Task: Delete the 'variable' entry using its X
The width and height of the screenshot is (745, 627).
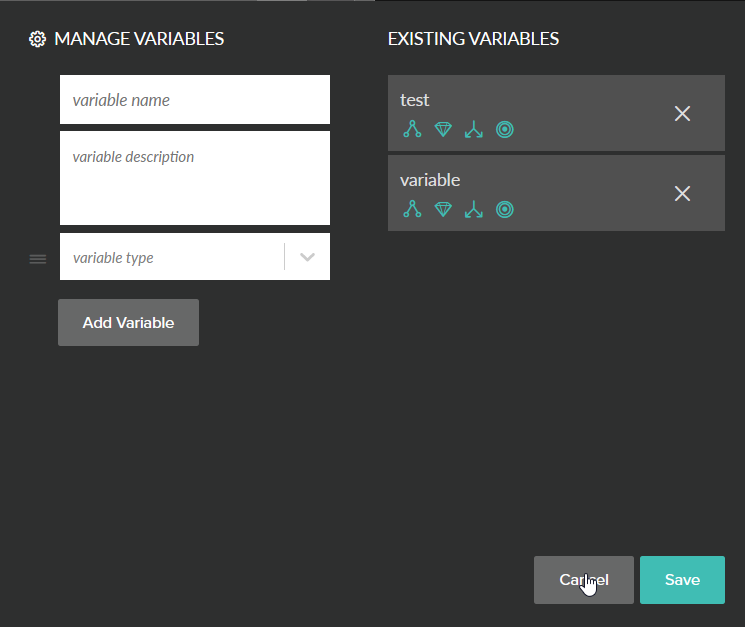Action: click(x=682, y=193)
